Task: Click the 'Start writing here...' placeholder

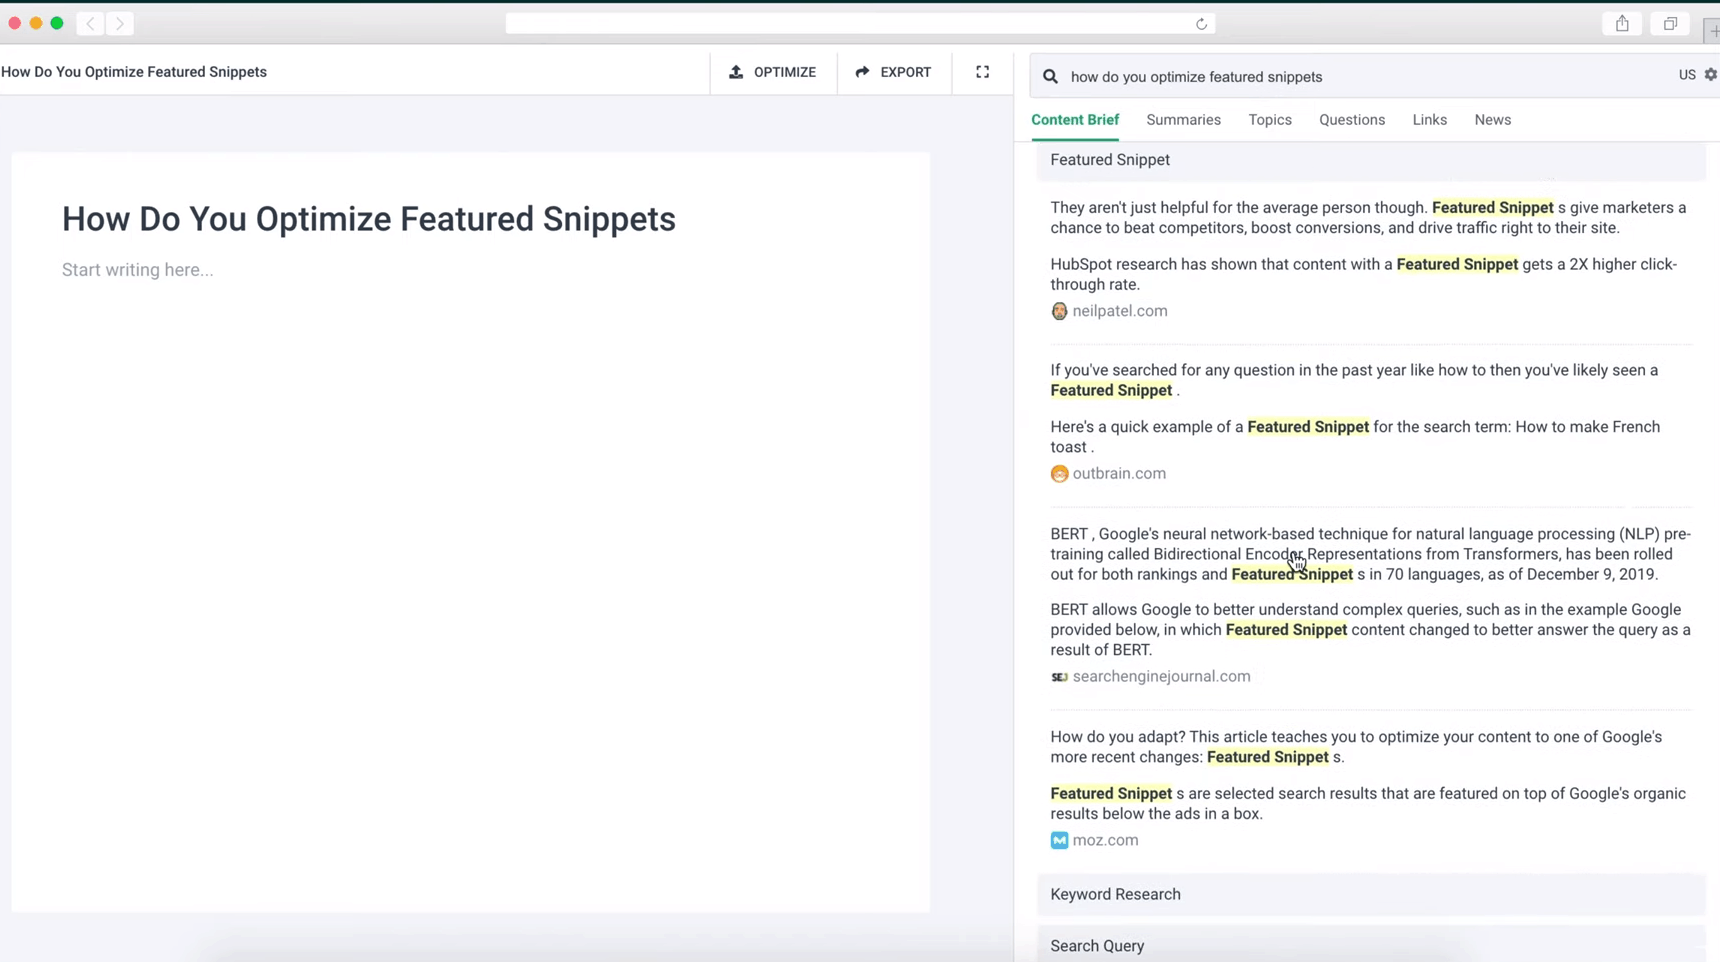Action: click(x=138, y=270)
